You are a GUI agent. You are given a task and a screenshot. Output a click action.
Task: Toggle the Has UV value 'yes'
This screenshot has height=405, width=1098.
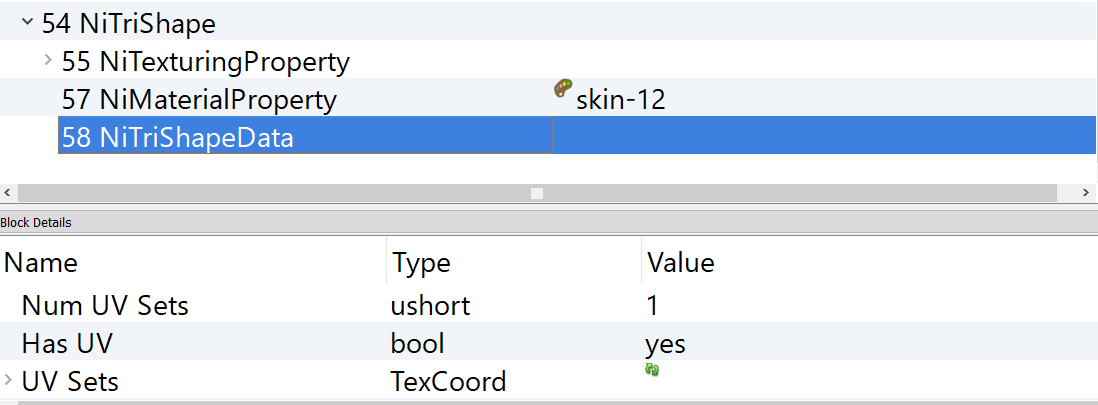pyautogui.click(x=665, y=344)
